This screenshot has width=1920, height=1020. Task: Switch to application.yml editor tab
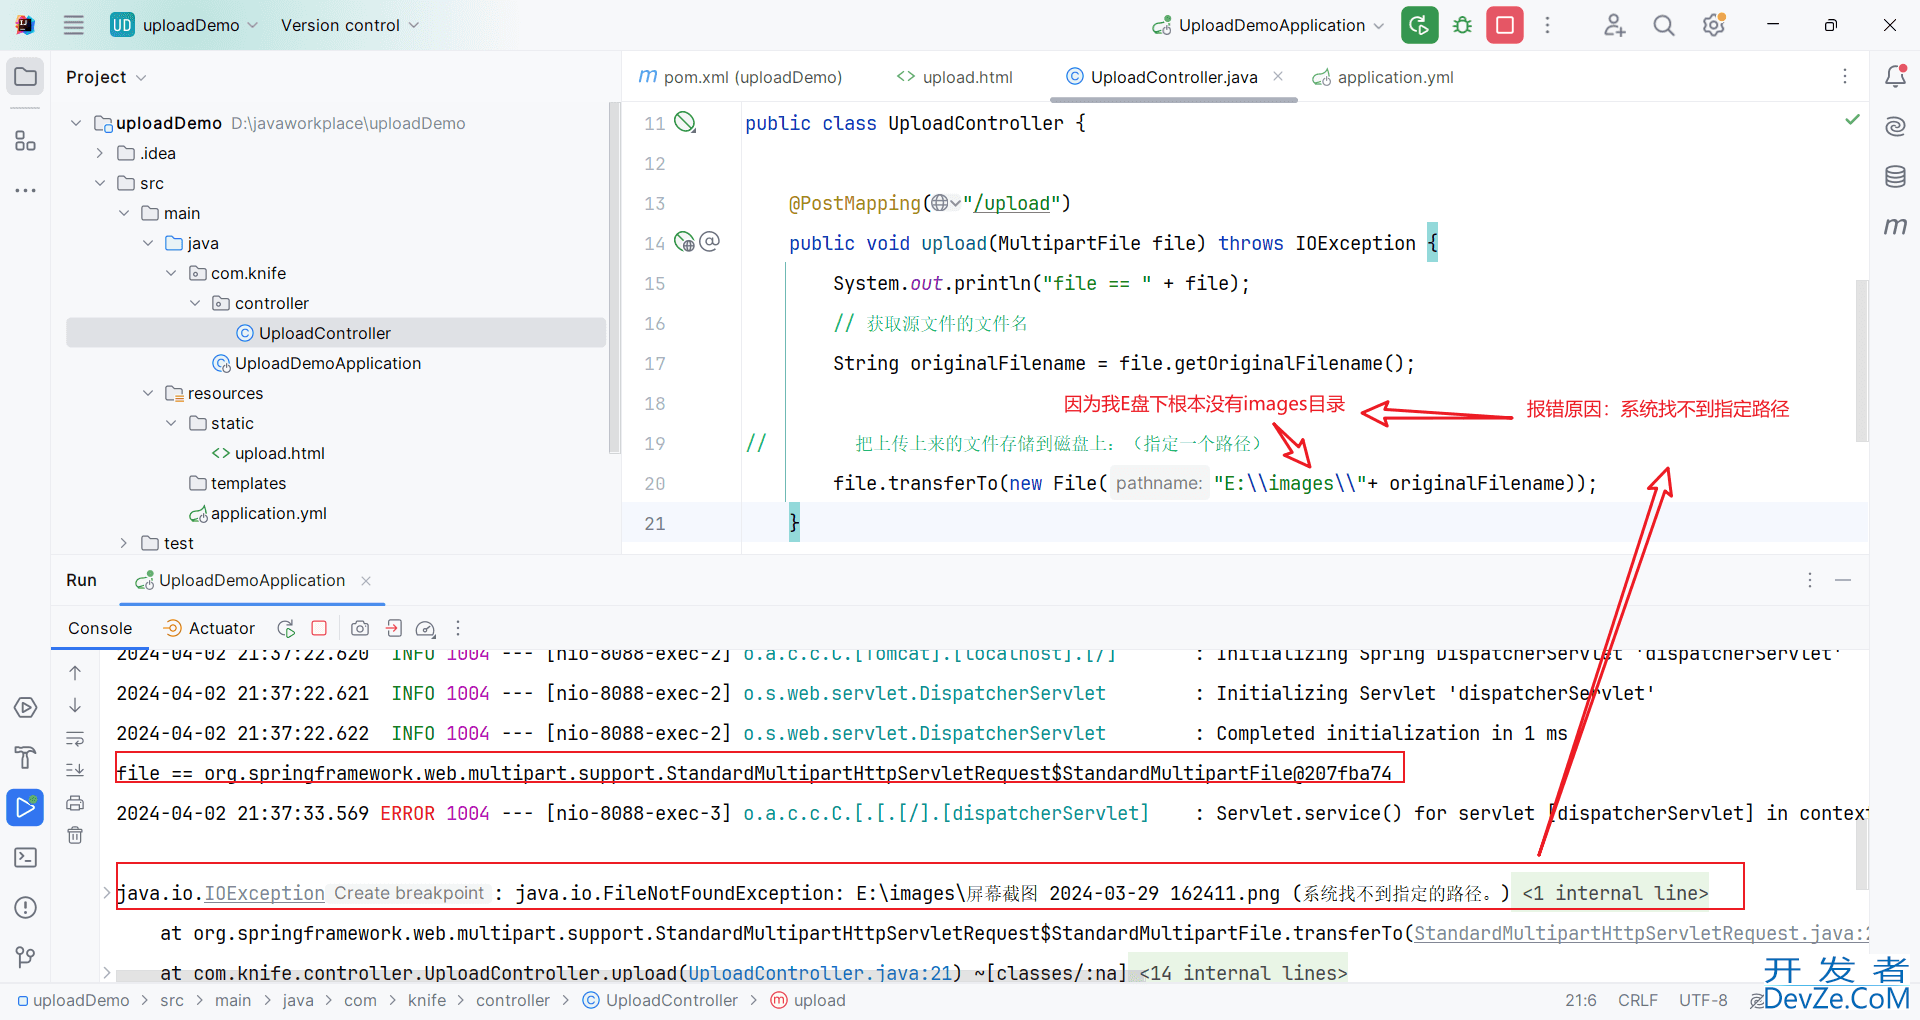pyautogui.click(x=1383, y=77)
